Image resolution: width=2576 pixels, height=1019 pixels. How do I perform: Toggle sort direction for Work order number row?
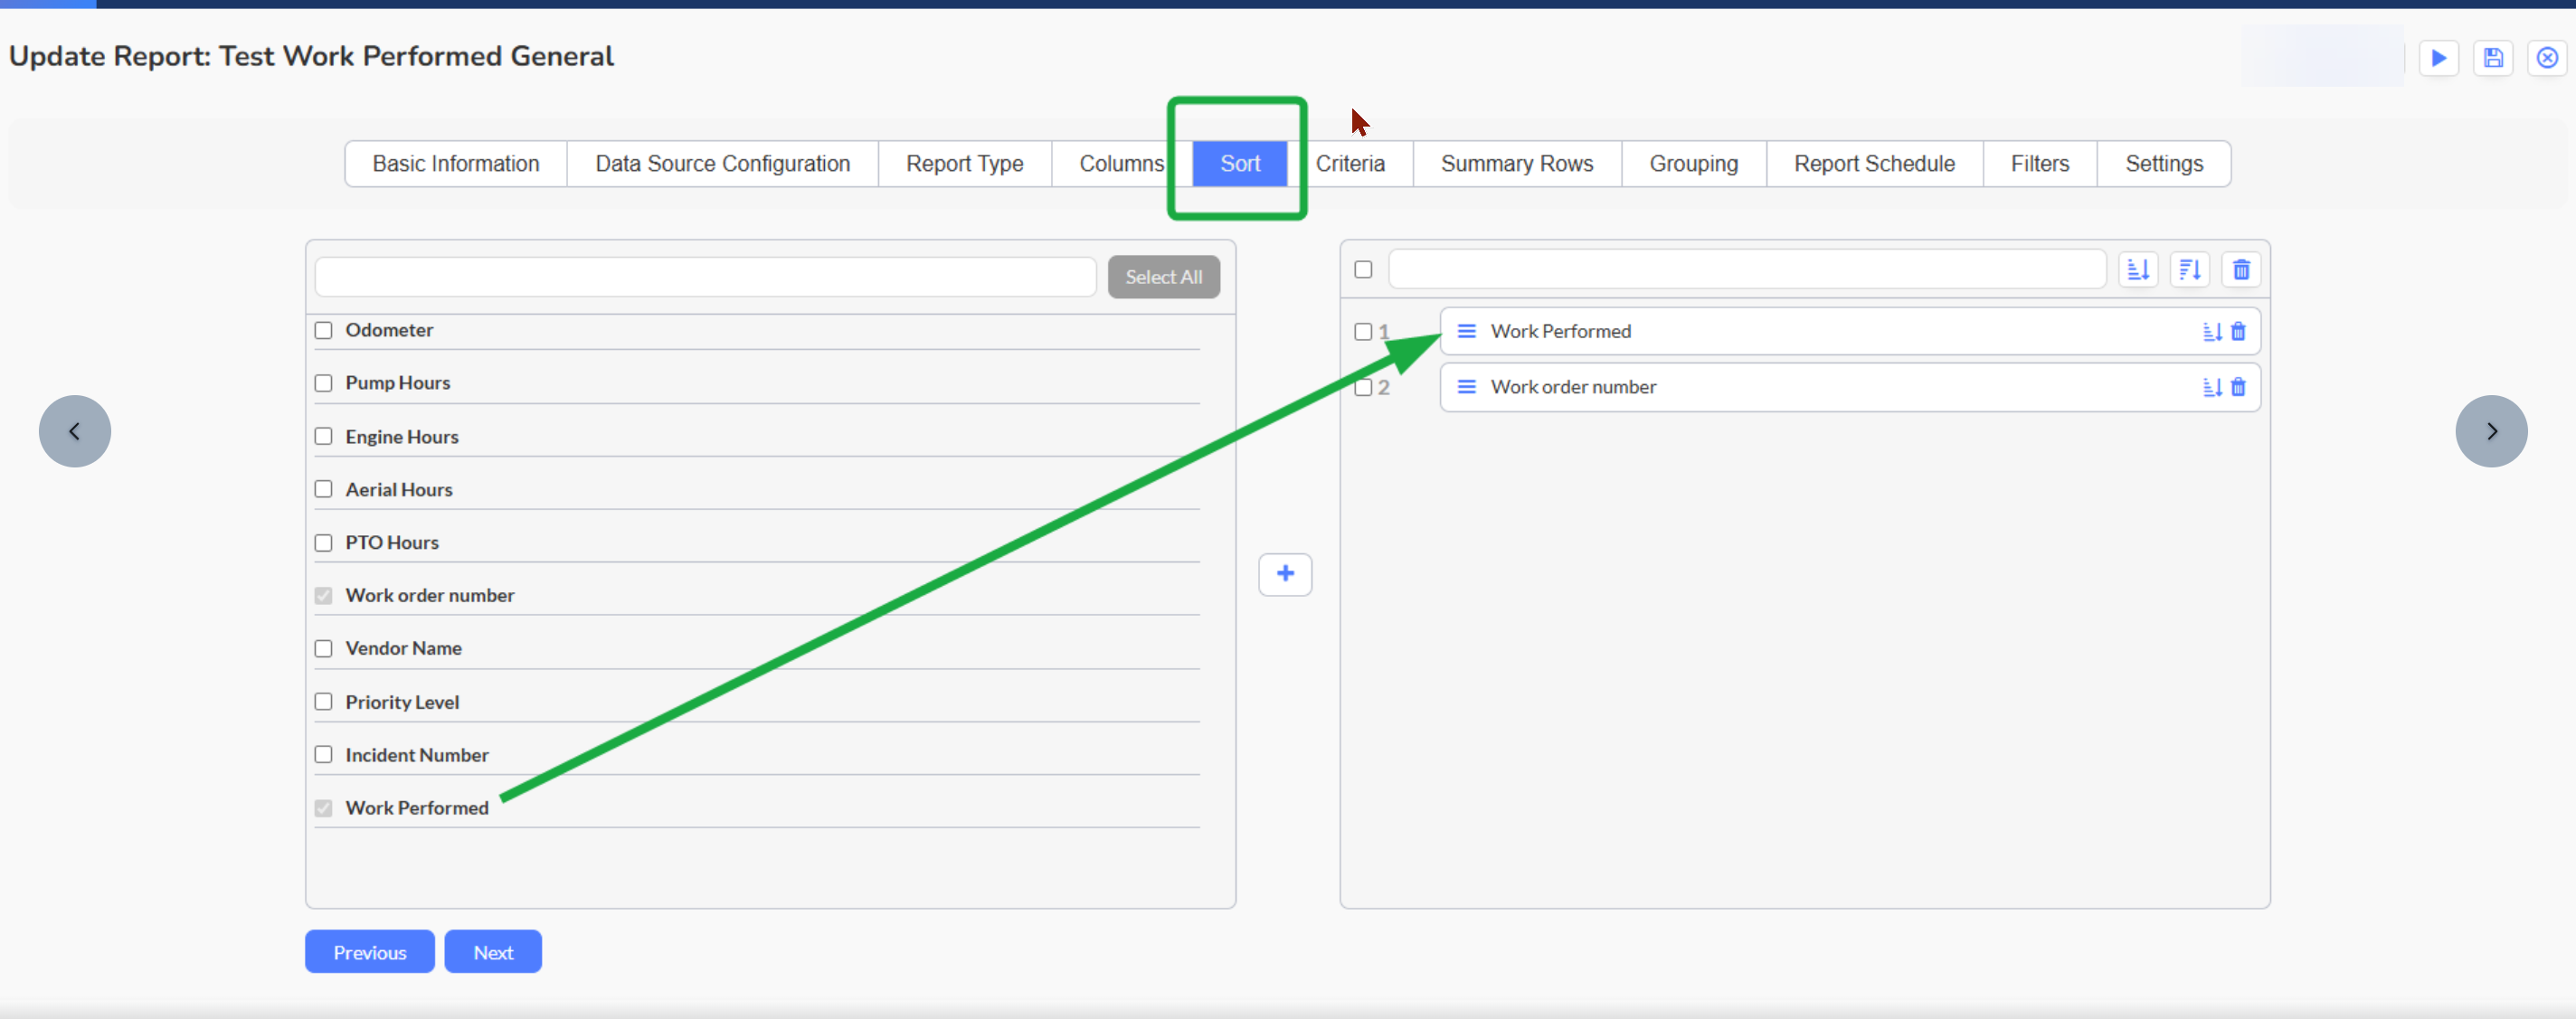[x=2211, y=388]
